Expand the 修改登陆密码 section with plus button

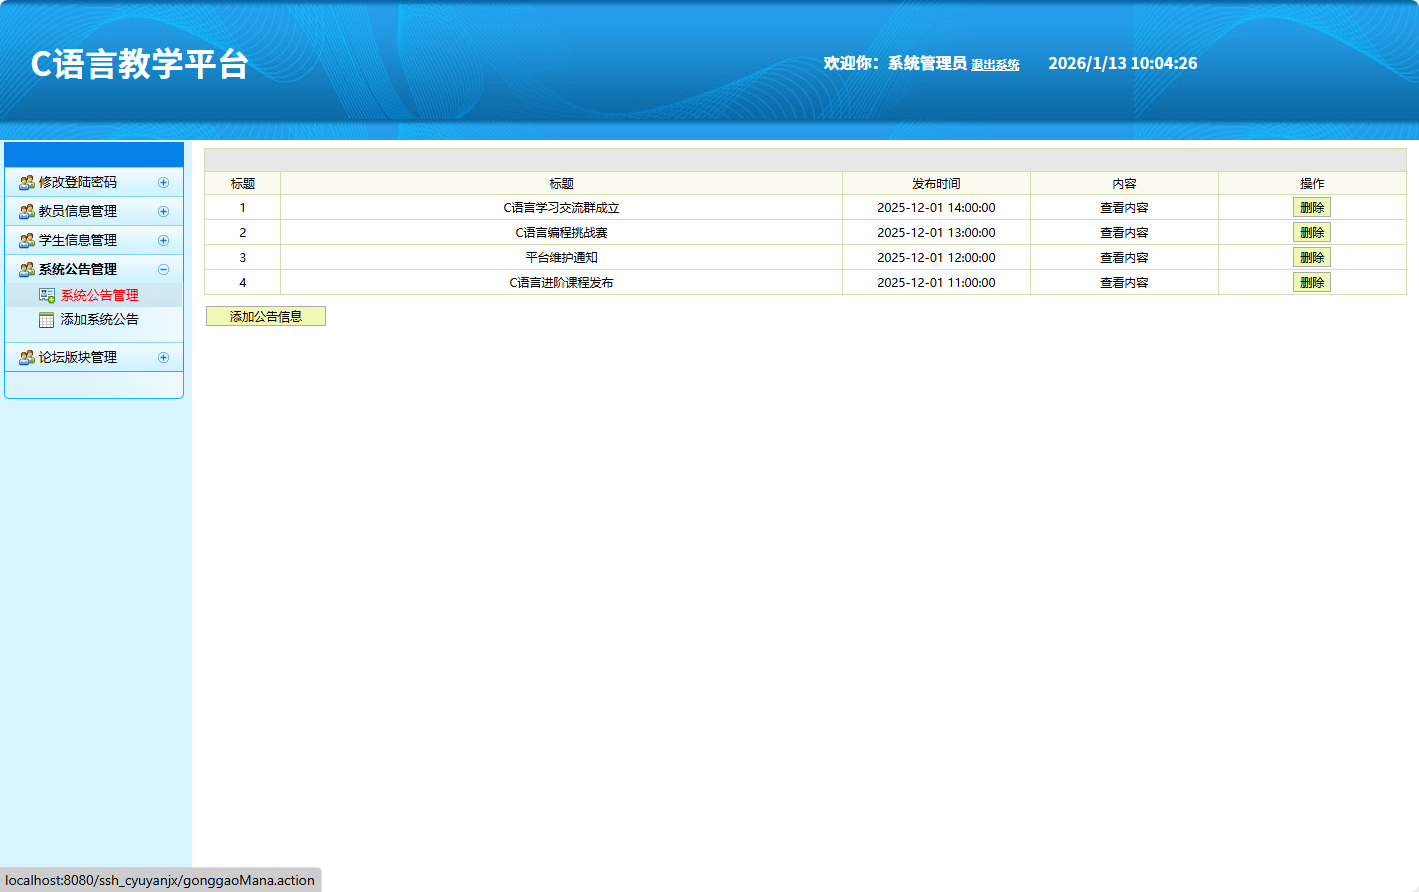(x=164, y=183)
